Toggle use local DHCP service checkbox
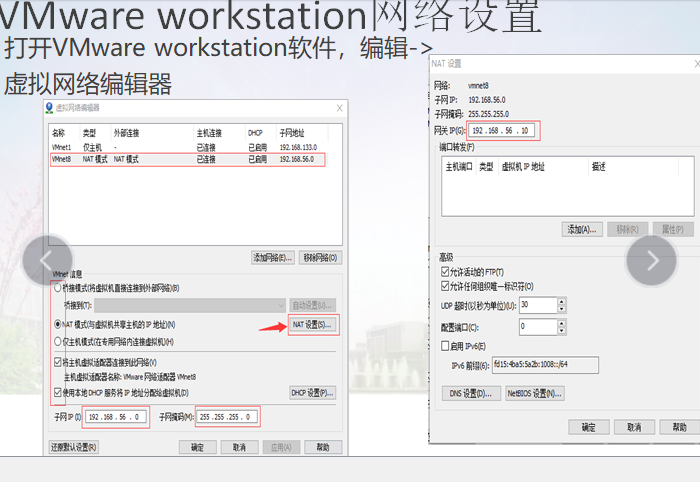Image resolution: width=700 pixels, height=482 pixels. [x=58, y=392]
